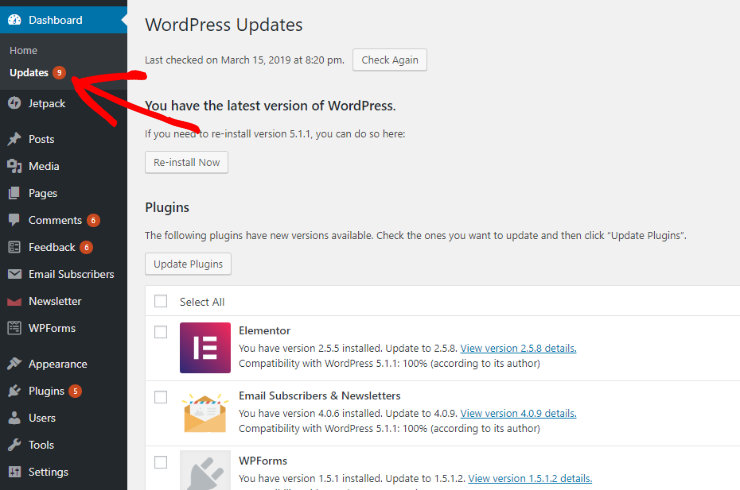Open View version 4.0.9 details link
The image size is (740, 490).
518,414
